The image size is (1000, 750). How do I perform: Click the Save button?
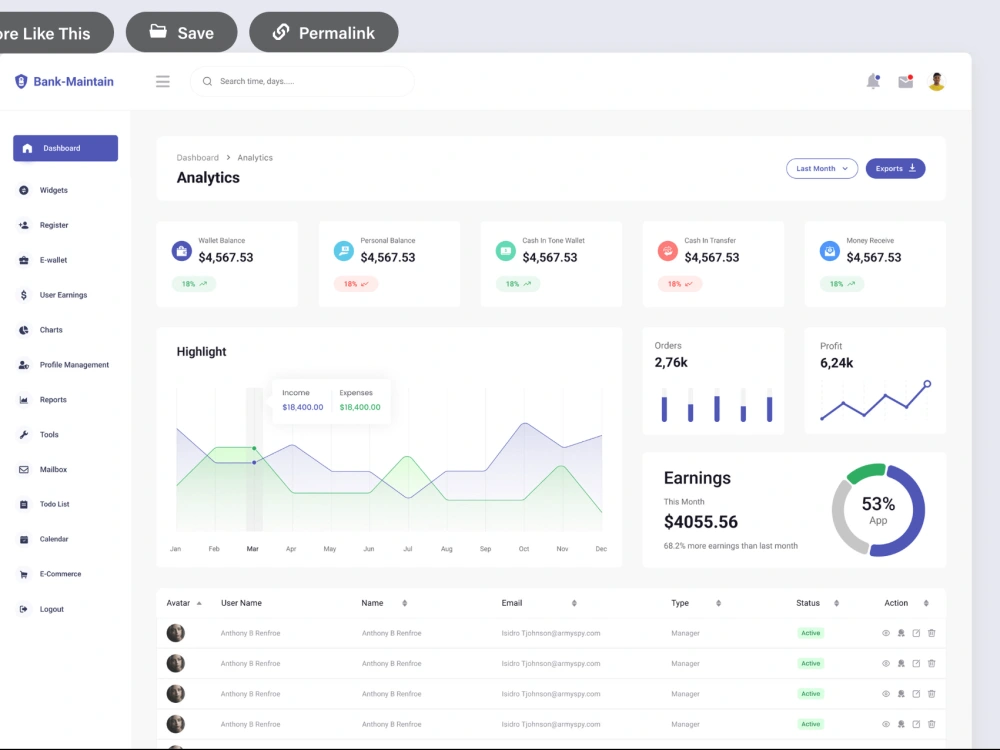click(x=182, y=32)
